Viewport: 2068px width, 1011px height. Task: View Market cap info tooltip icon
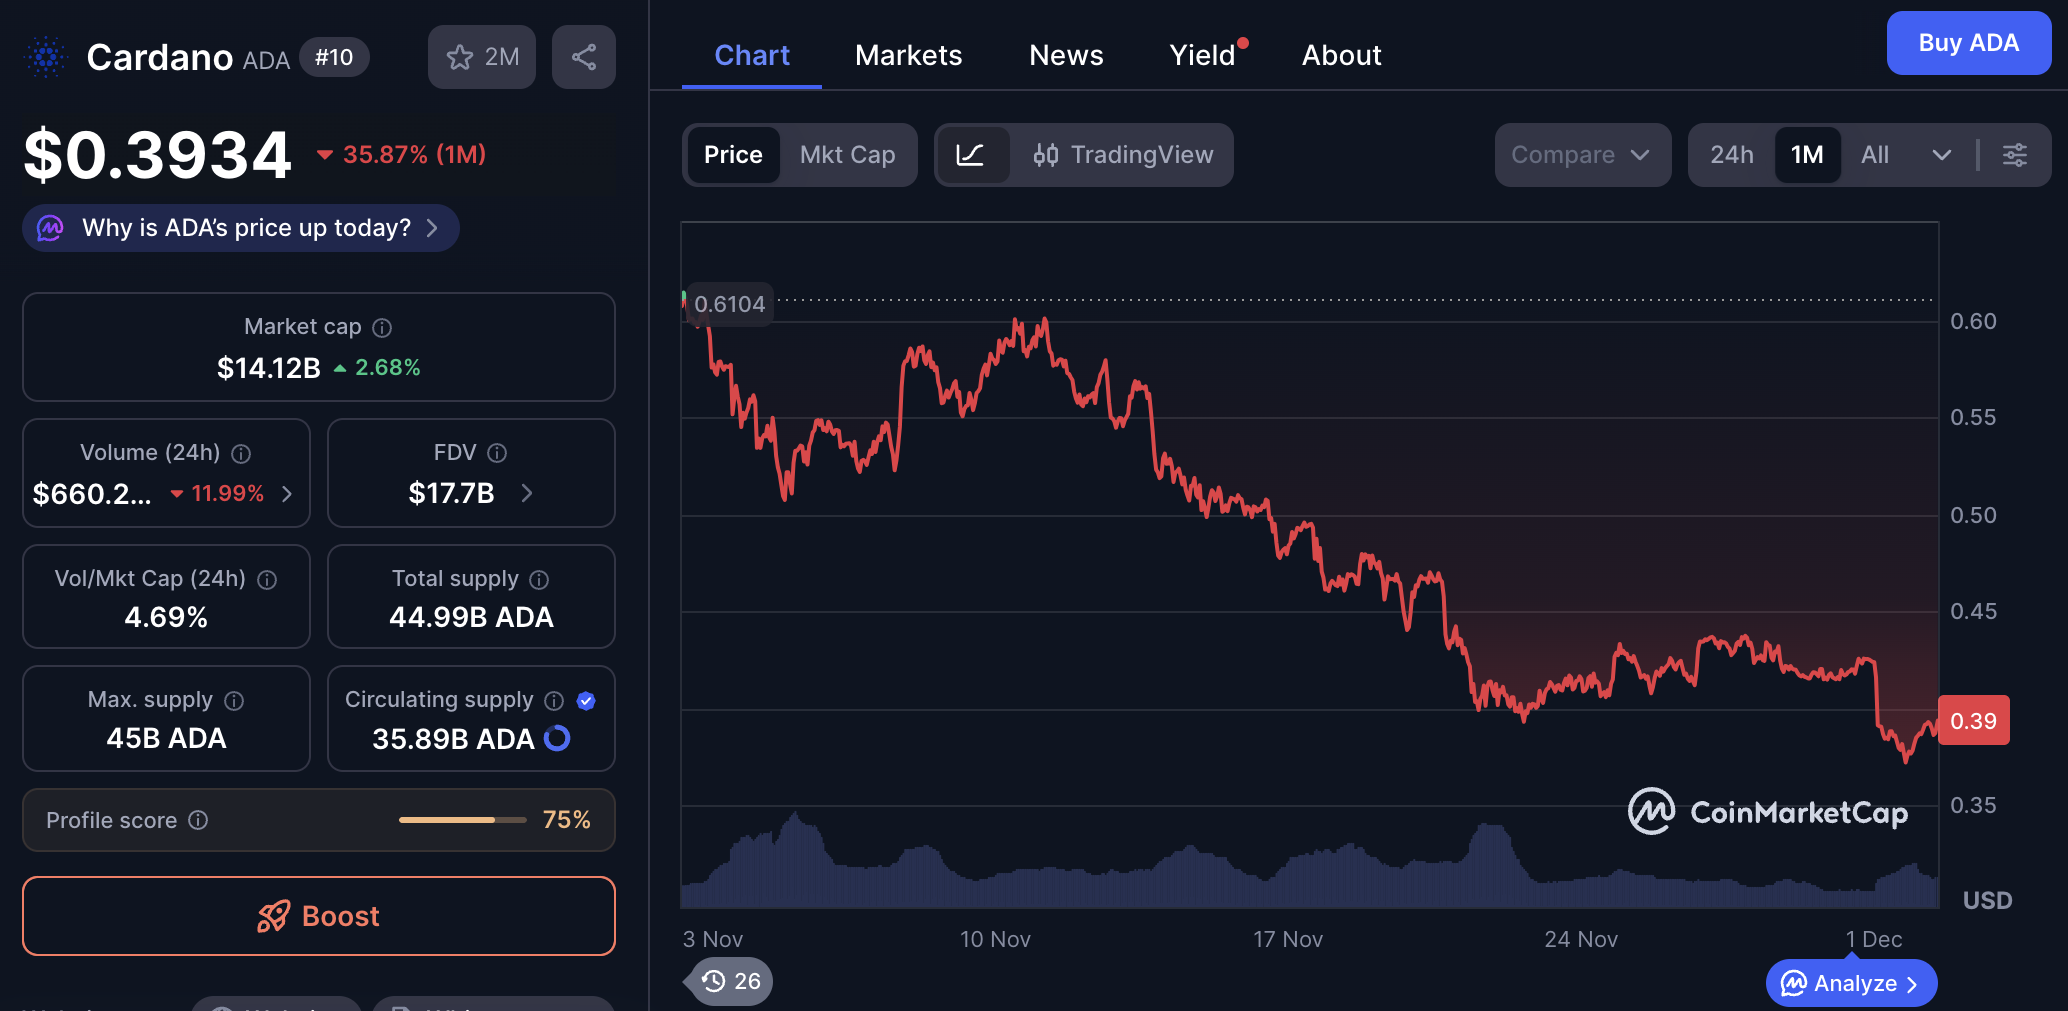[384, 327]
